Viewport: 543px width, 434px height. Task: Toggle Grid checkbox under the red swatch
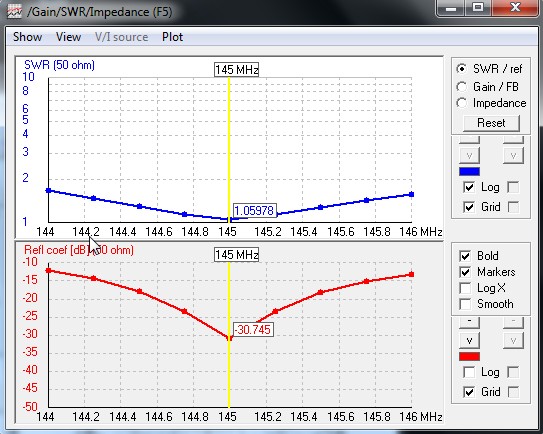pos(469,392)
